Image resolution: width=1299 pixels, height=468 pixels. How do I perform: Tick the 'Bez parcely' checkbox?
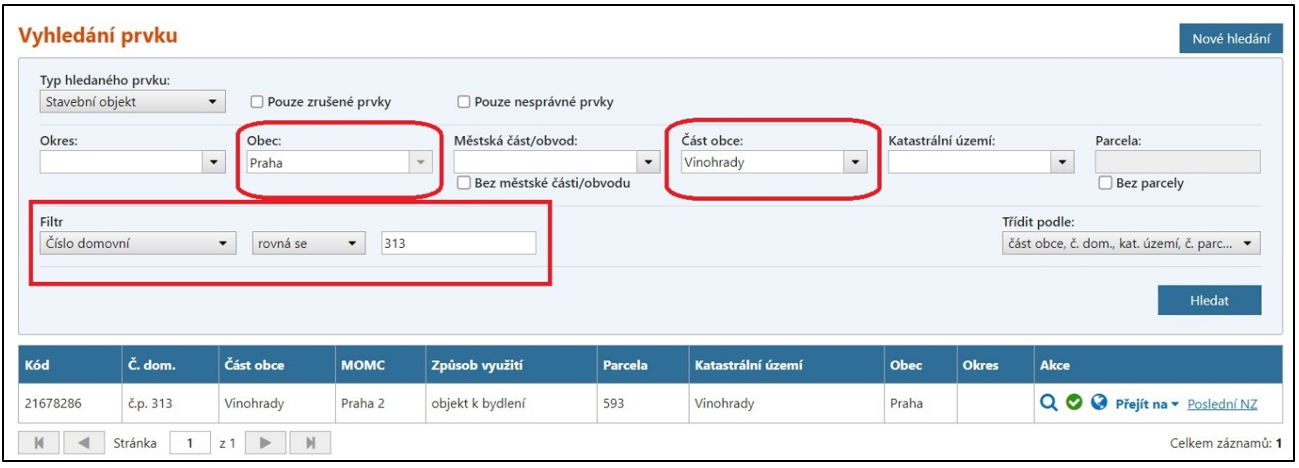pos(1105,183)
